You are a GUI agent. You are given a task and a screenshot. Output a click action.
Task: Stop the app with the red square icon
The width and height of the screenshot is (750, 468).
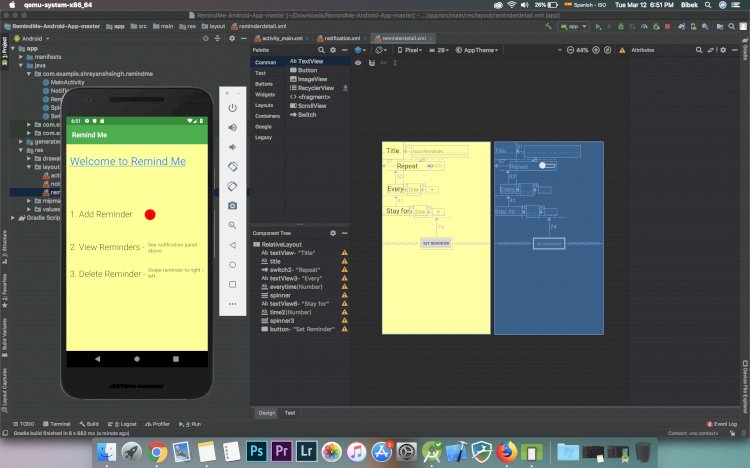(667, 27)
